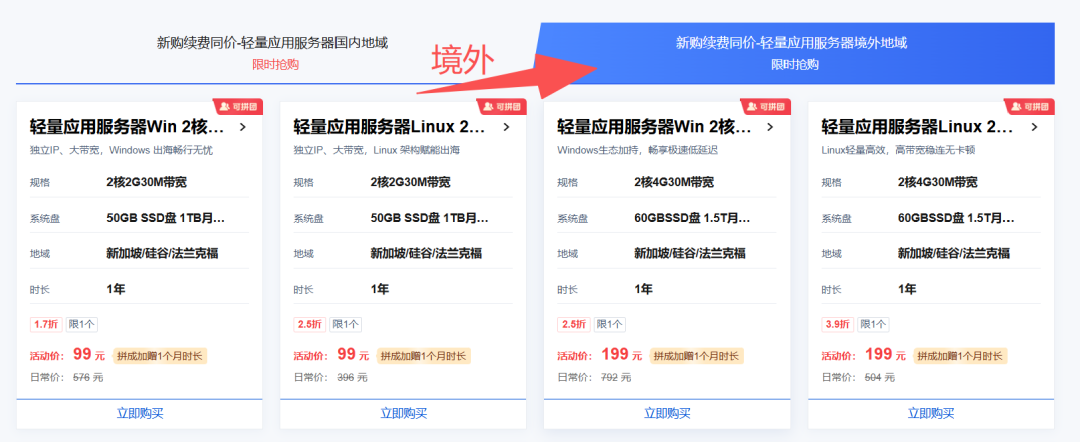This screenshot has width=1080, height=442.
Task: Click 新加坡/硅谷/法兰克福 region on the 1.7折 card
Action: point(162,253)
